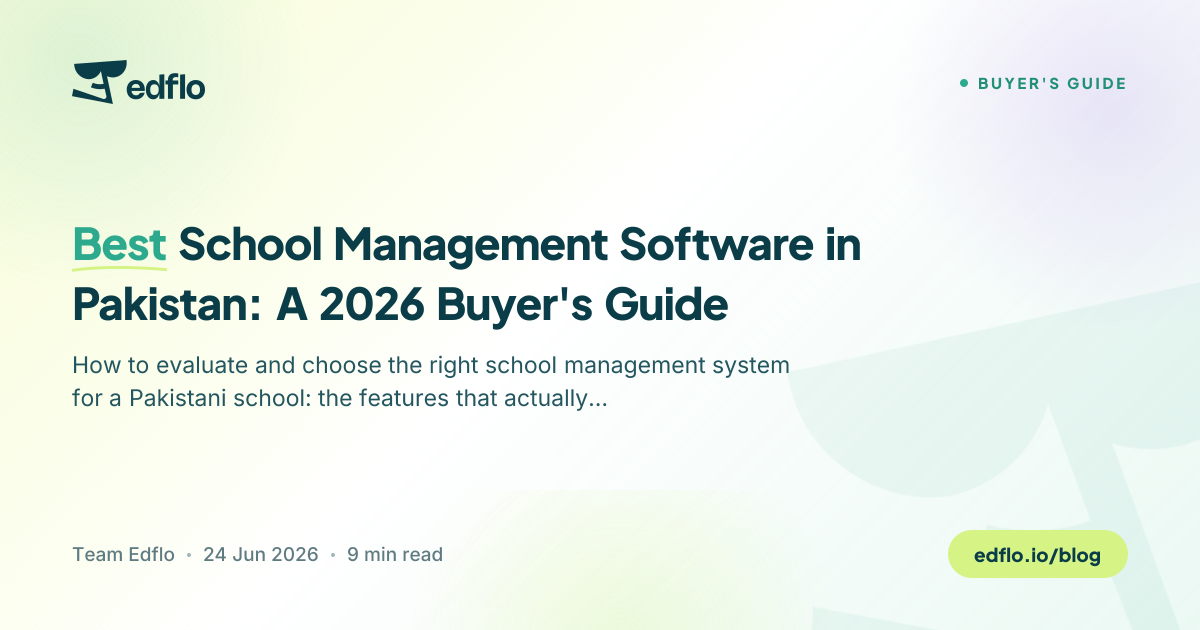Click the underlined word "Best" in the headline
Viewport: 1200px width, 630px height.
pos(119,247)
